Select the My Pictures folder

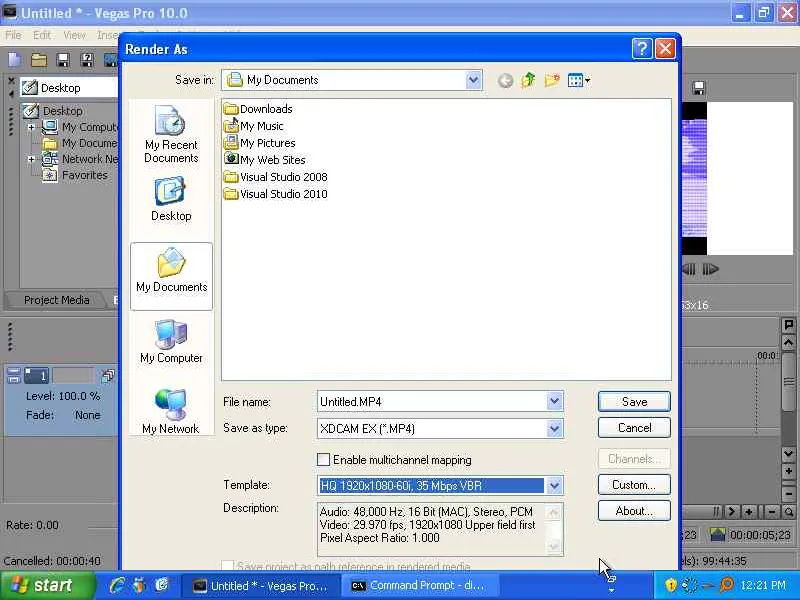(x=260, y=143)
